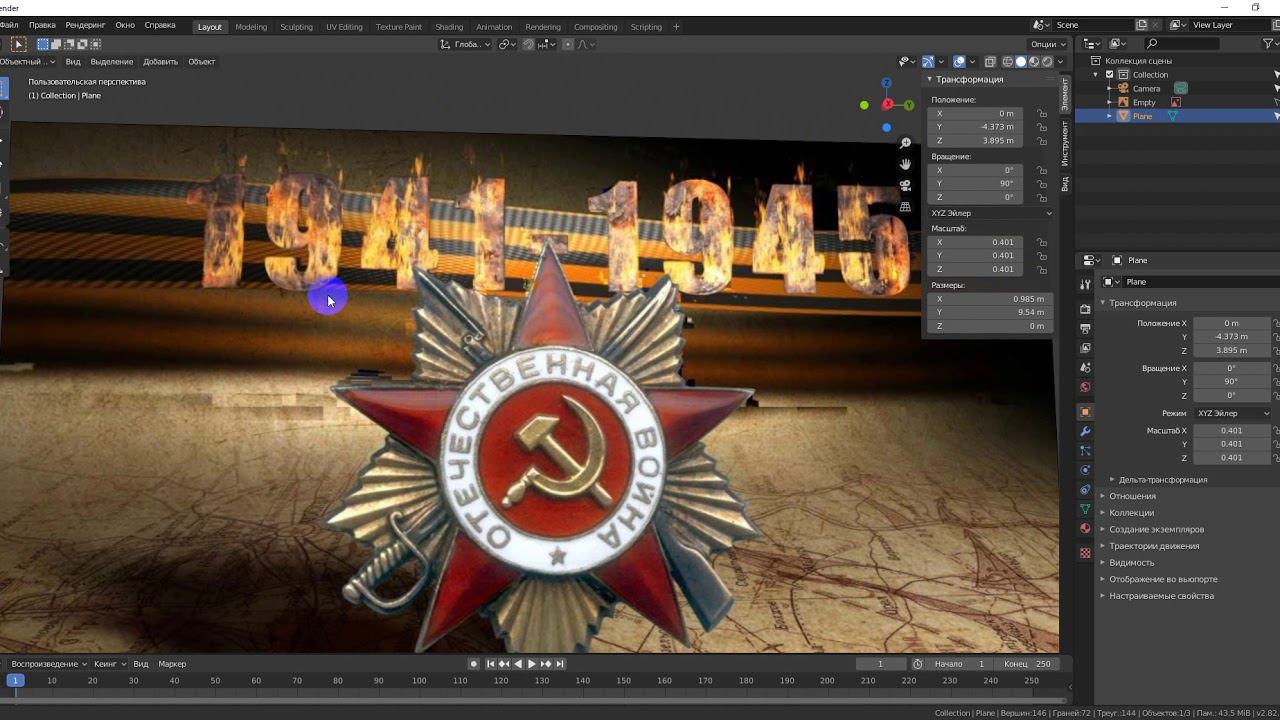This screenshot has width=1280, height=720.
Task: Toggle auto keying record button in timeline
Action: (474, 664)
